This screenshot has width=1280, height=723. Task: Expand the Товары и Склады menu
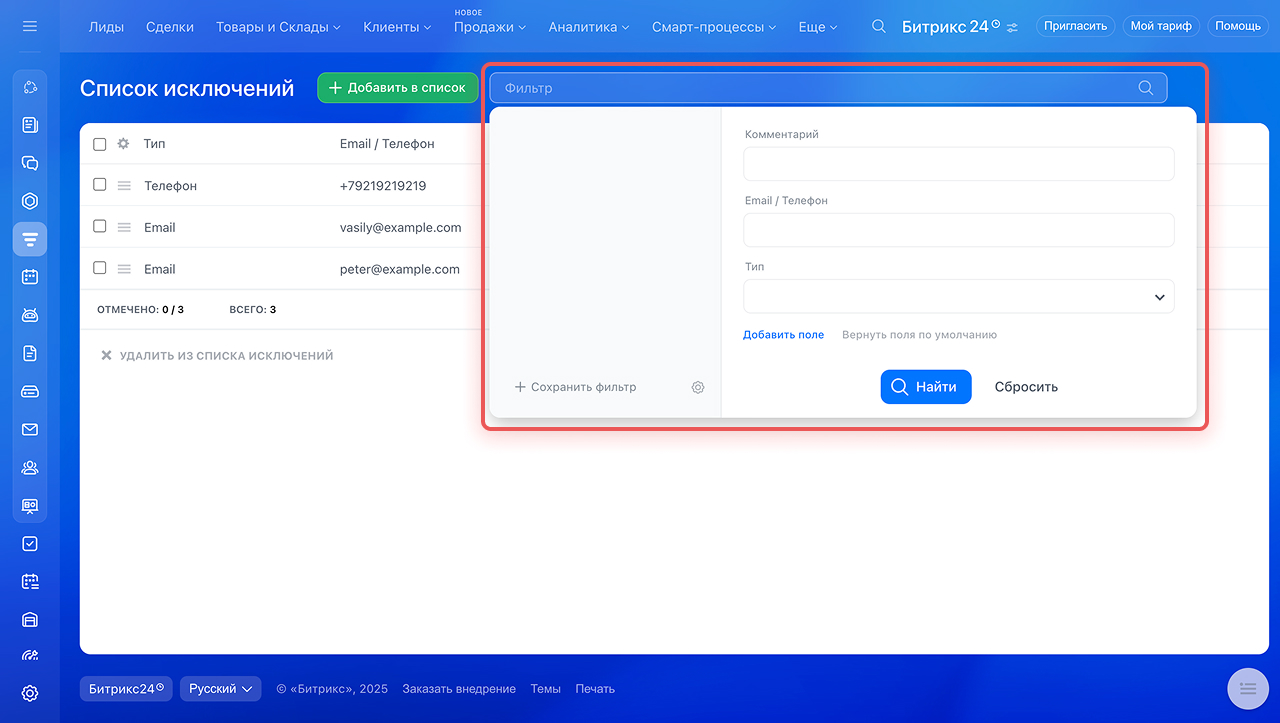[278, 27]
